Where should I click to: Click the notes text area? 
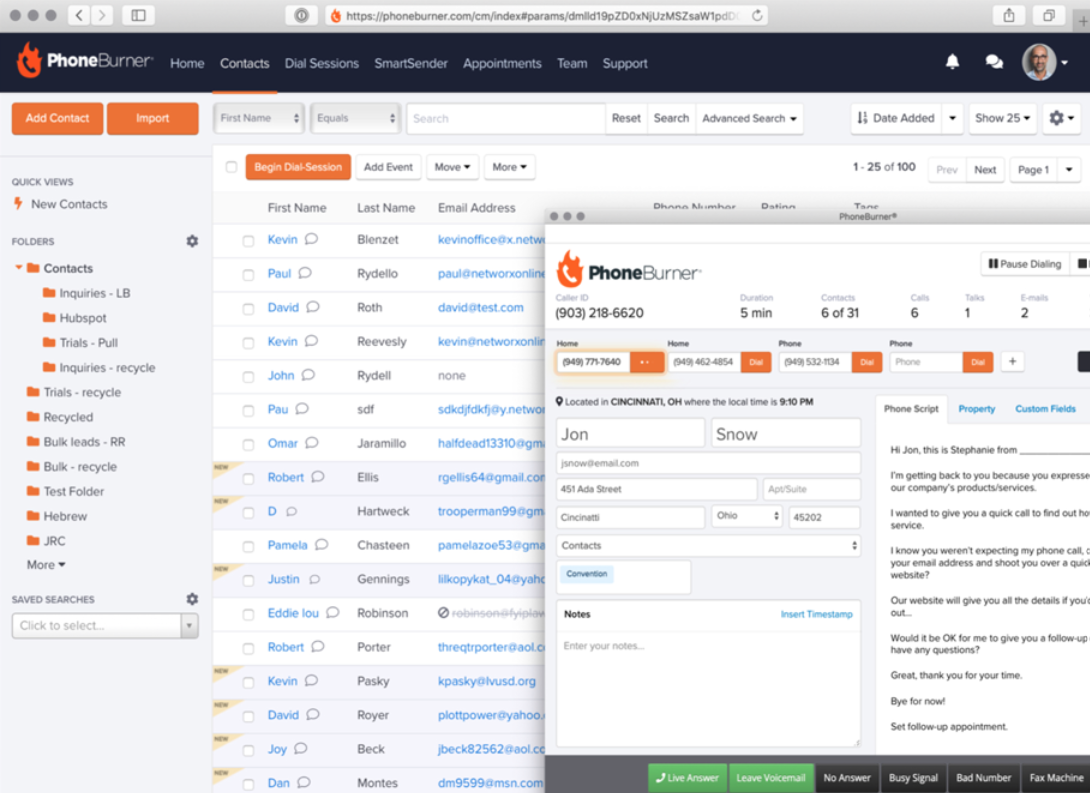click(708, 689)
